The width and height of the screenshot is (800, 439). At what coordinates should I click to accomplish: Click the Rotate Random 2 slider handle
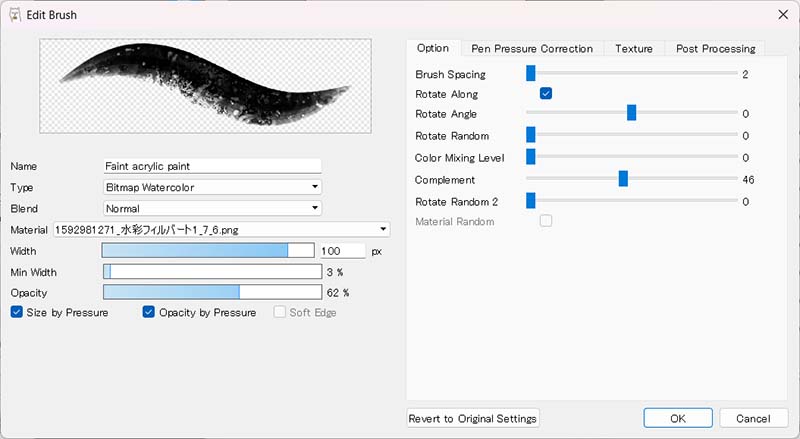pos(531,200)
